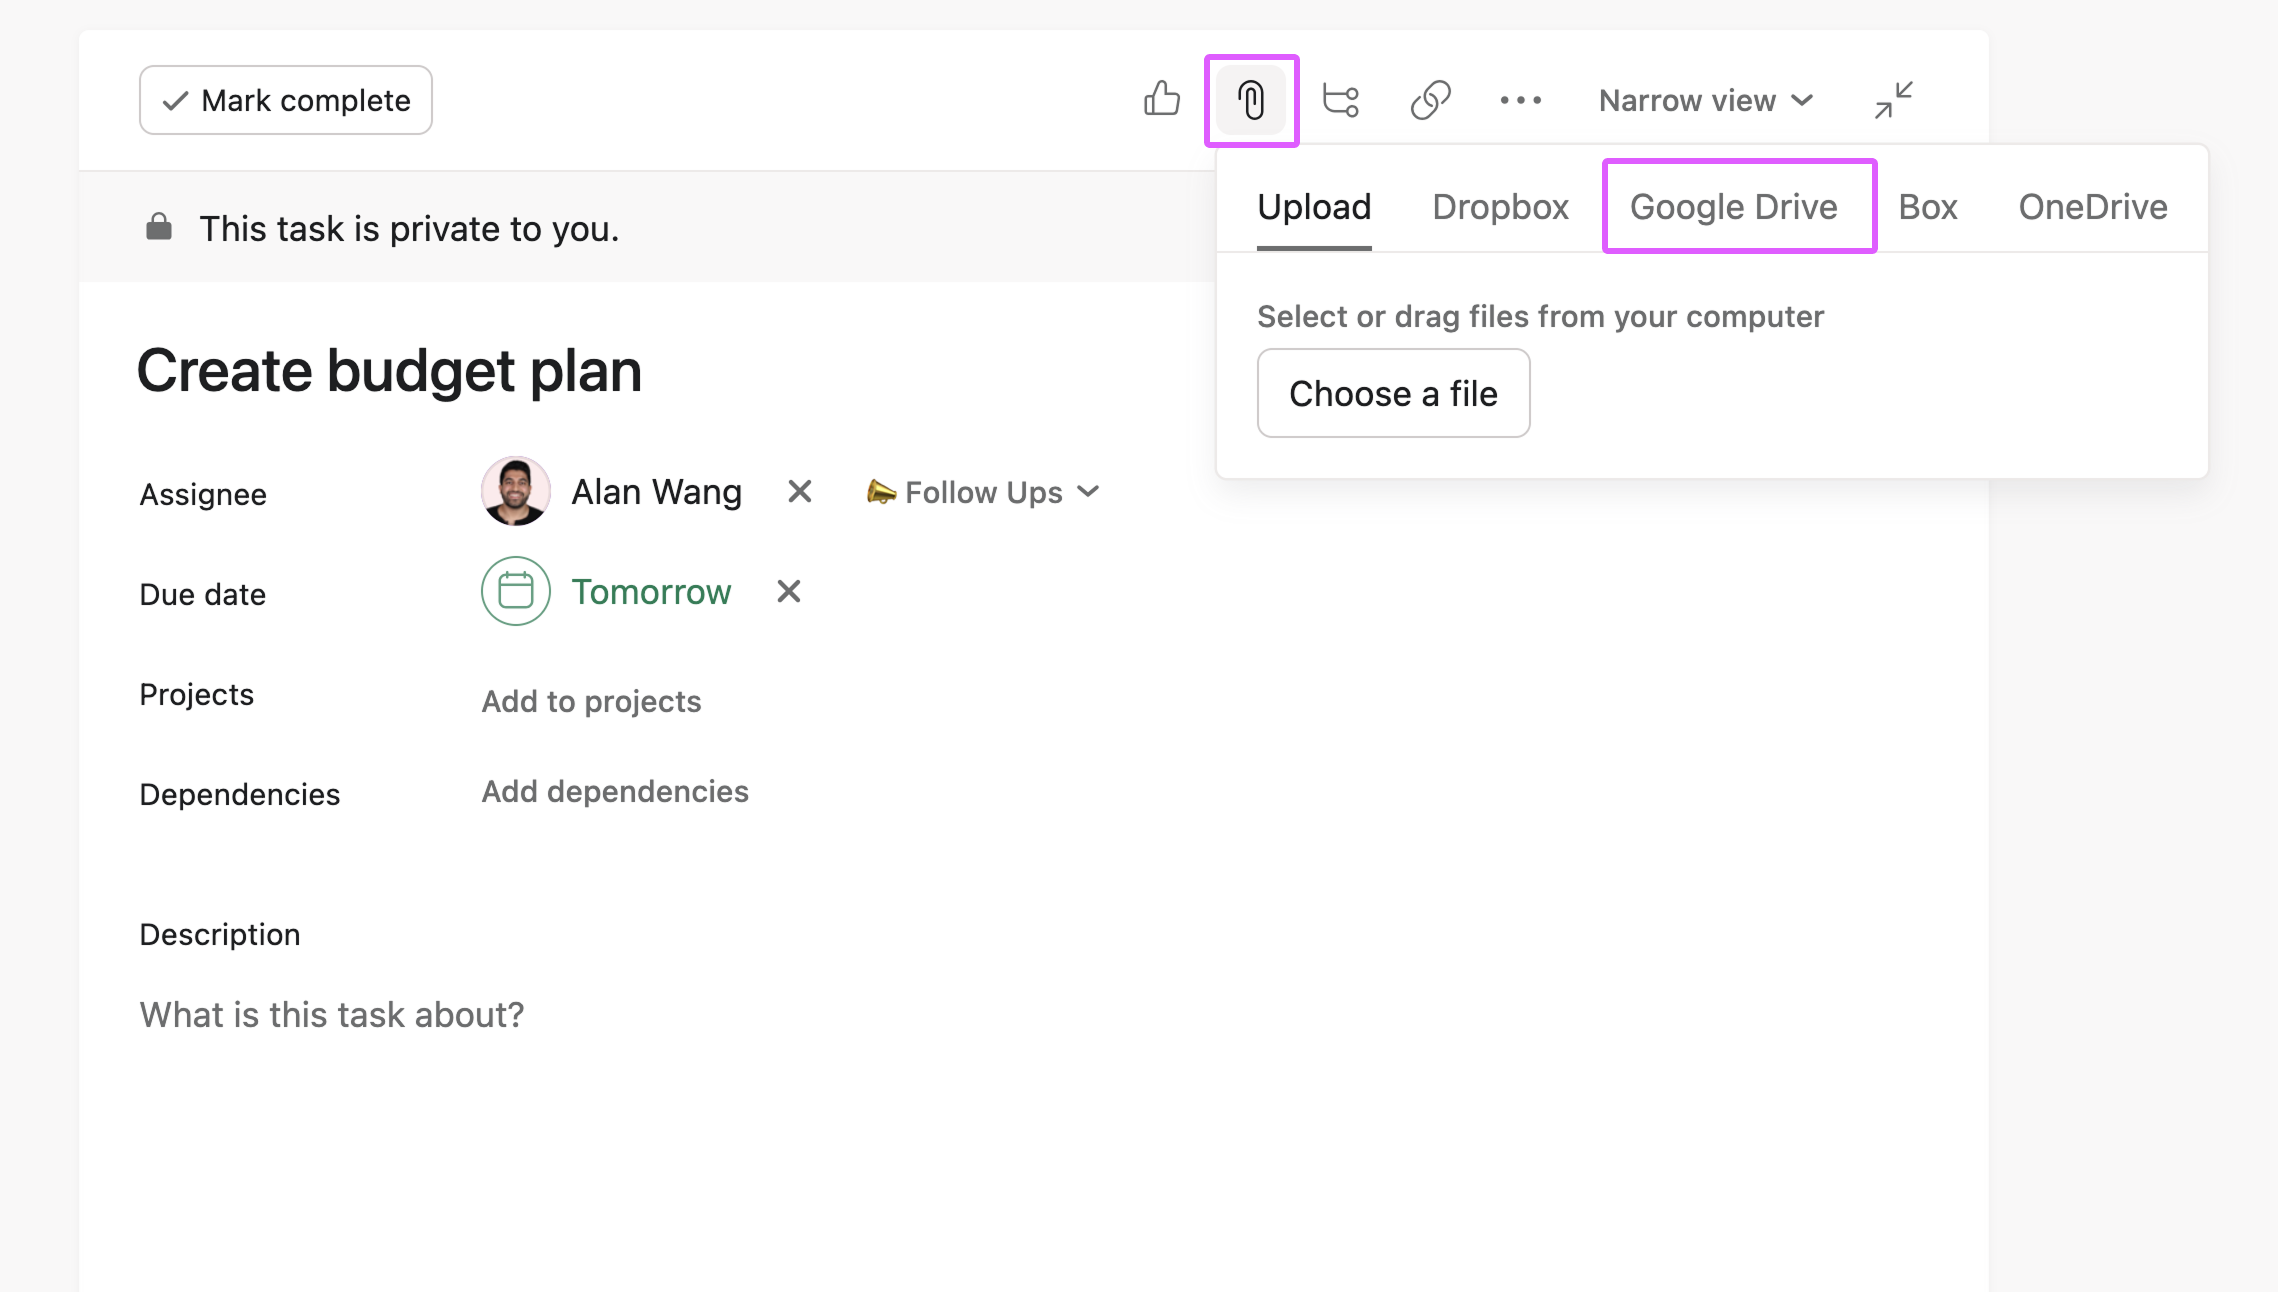Like the task with the thumbs up icon
This screenshot has height=1292, width=2278.
point(1160,100)
